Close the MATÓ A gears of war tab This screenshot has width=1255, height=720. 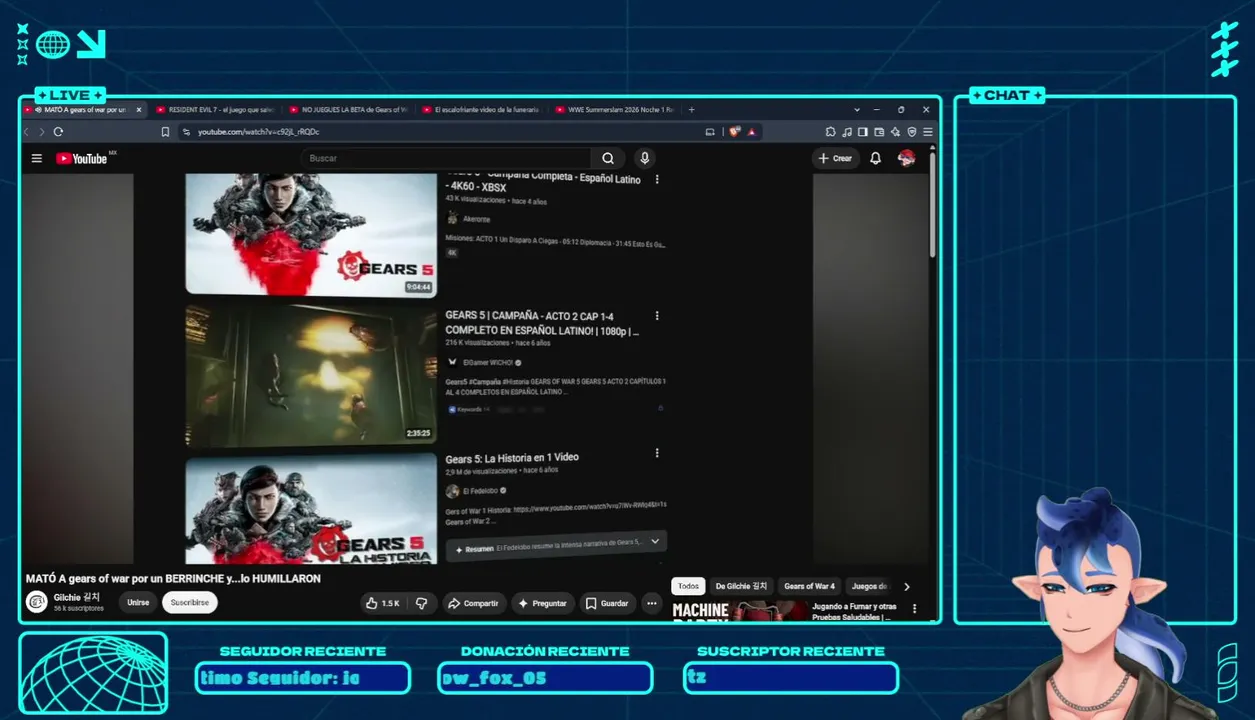(x=138, y=109)
